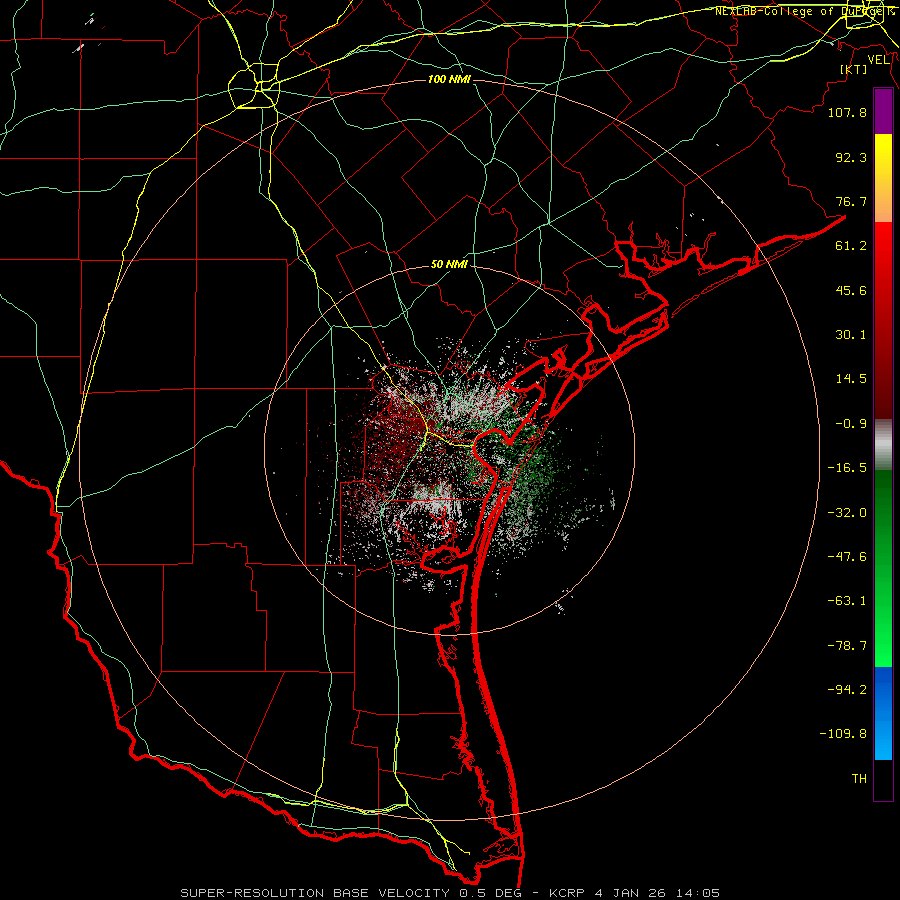This screenshot has height=900, width=900.
Task: Click the NEXLAB-College of DuPage watermark text
Action: click(805, 11)
